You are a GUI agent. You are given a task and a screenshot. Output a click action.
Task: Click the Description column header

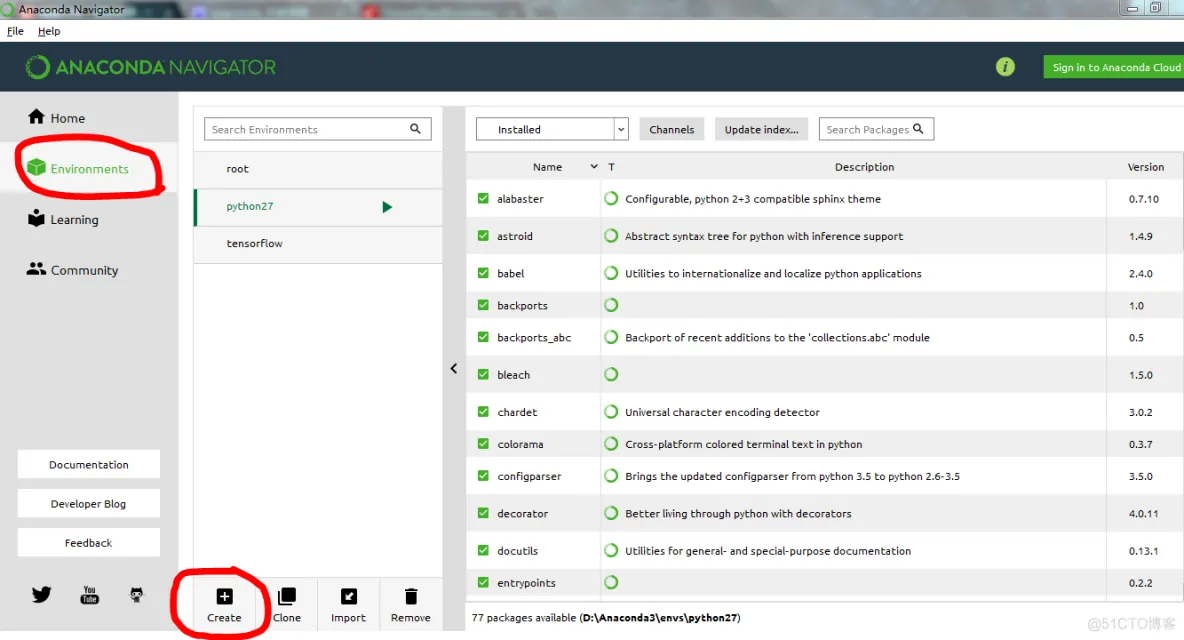864,167
